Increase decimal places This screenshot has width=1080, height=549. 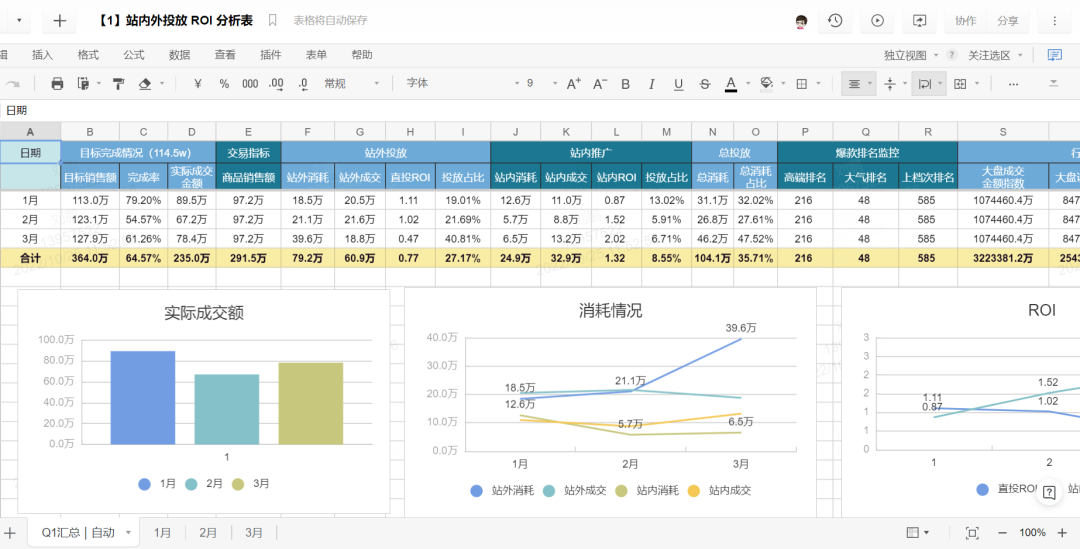point(276,83)
